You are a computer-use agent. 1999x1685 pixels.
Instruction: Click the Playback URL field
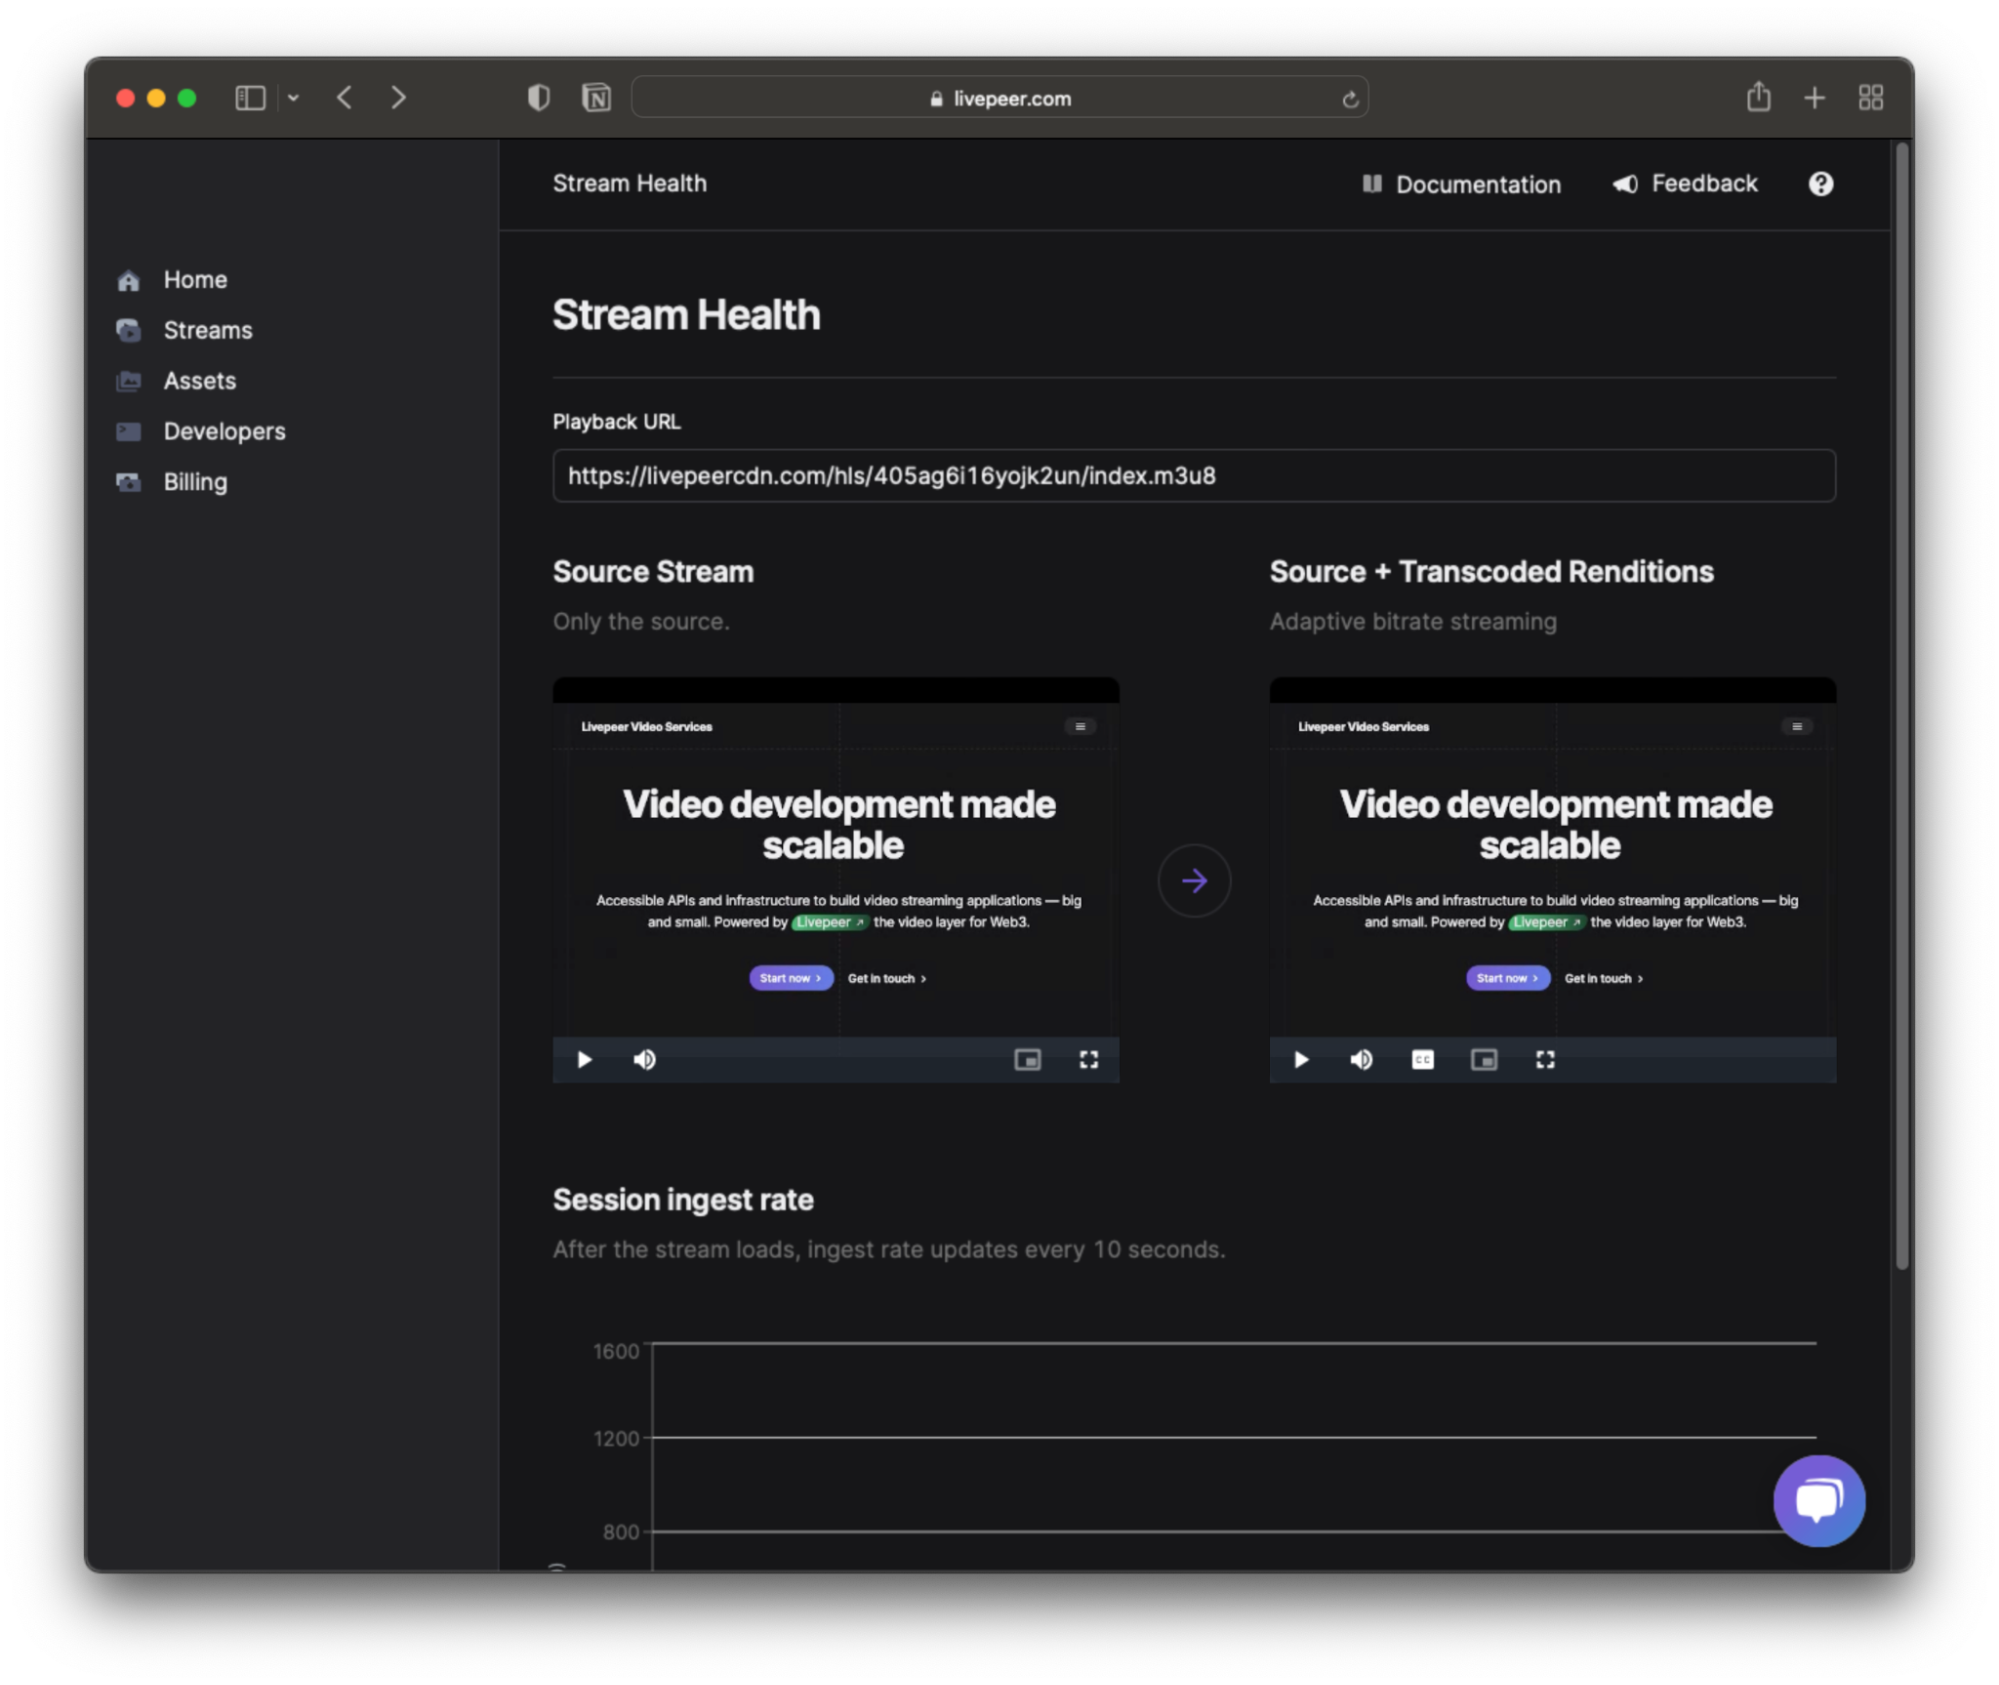click(1193, 476)
